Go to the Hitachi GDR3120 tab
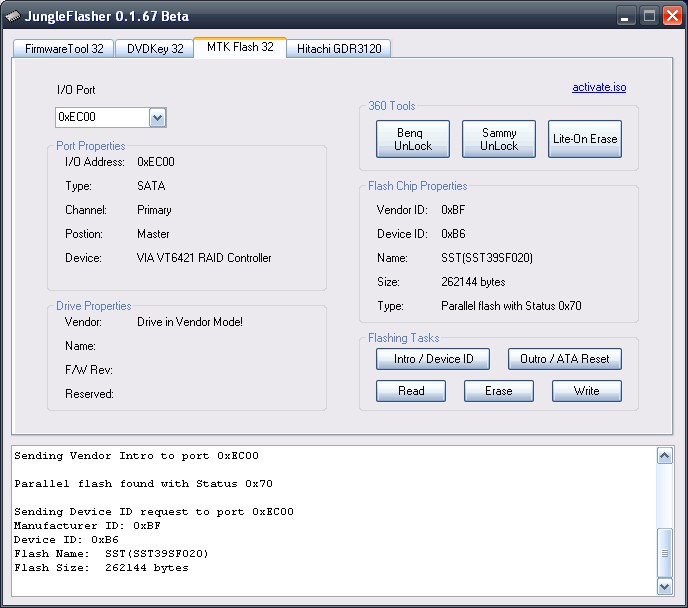This screenshot has width=688, height=608. click(339, 49)
